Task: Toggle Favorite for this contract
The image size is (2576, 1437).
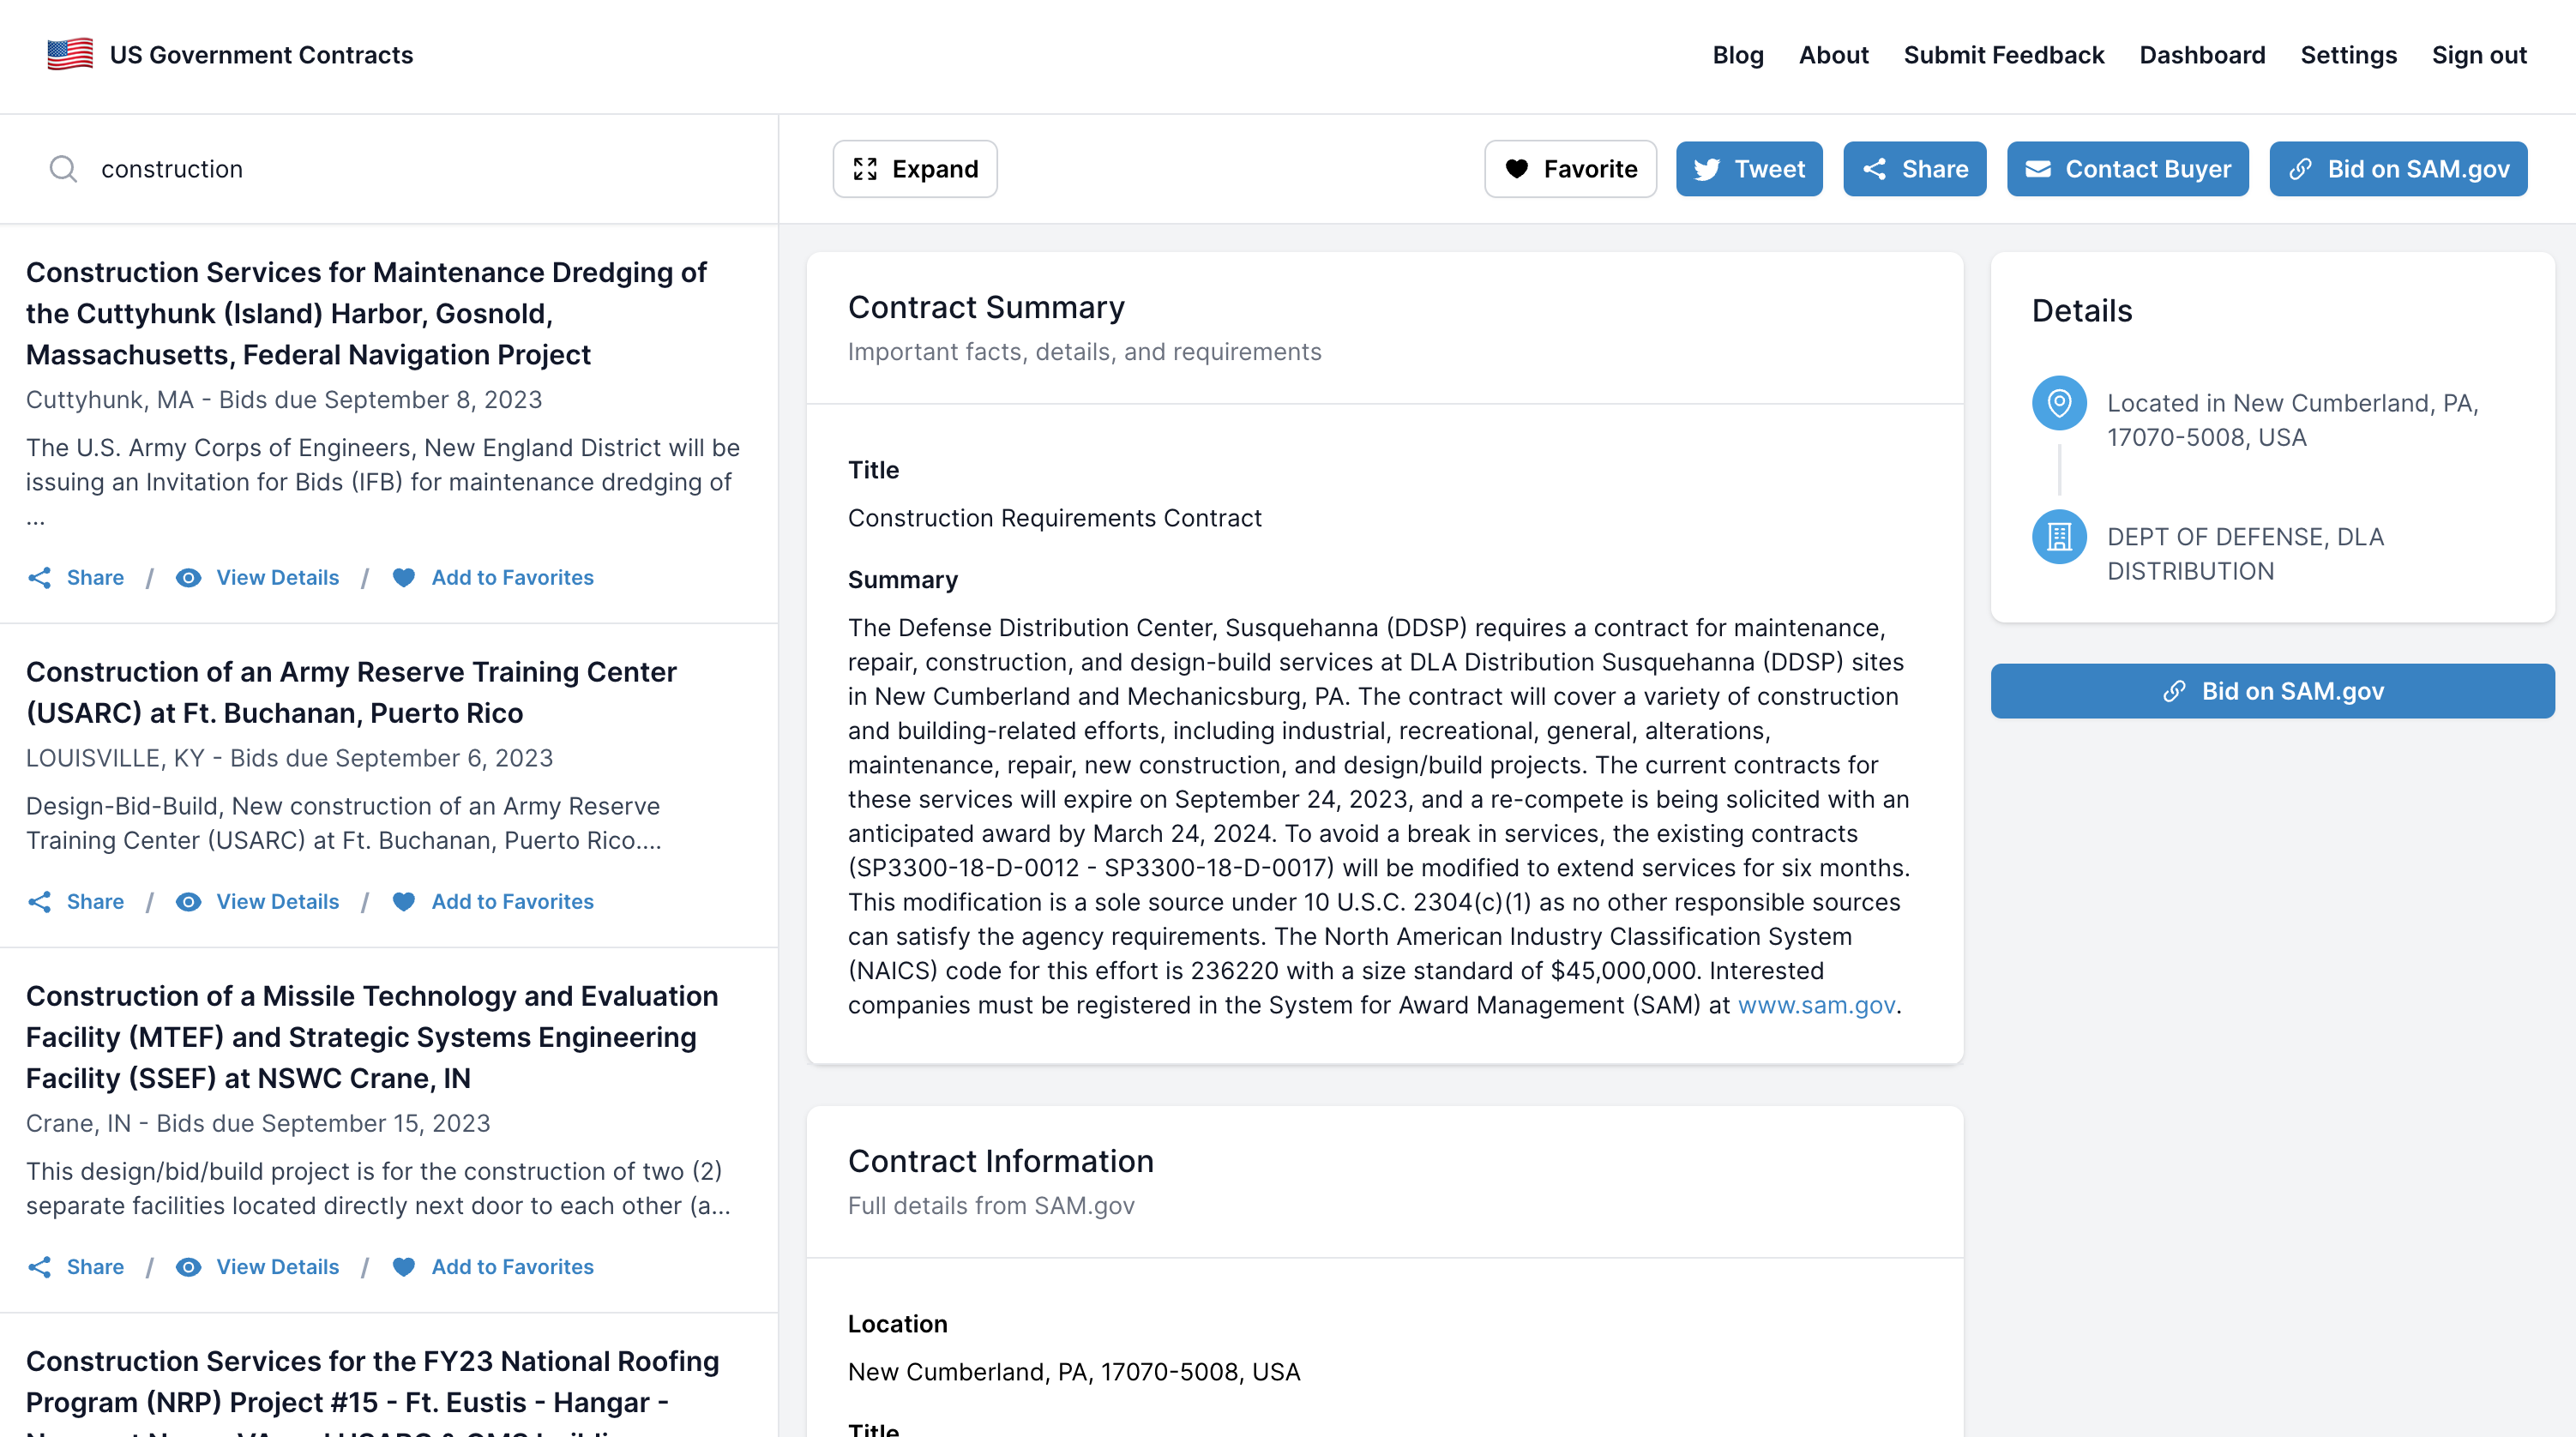Action: pos(1570,169)
